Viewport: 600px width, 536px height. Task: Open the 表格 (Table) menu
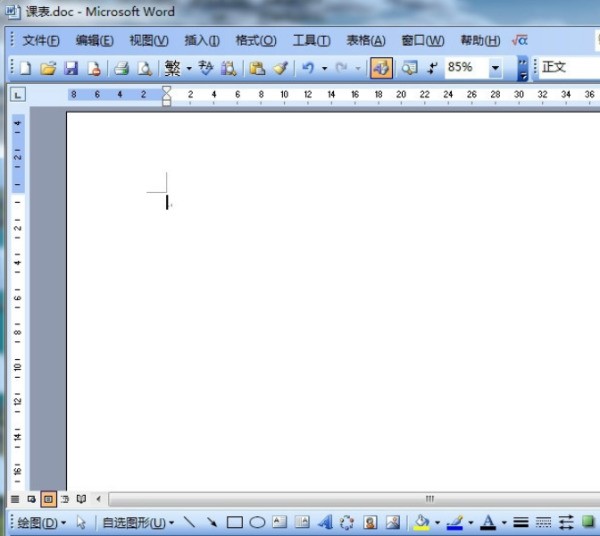pos(365,40)
